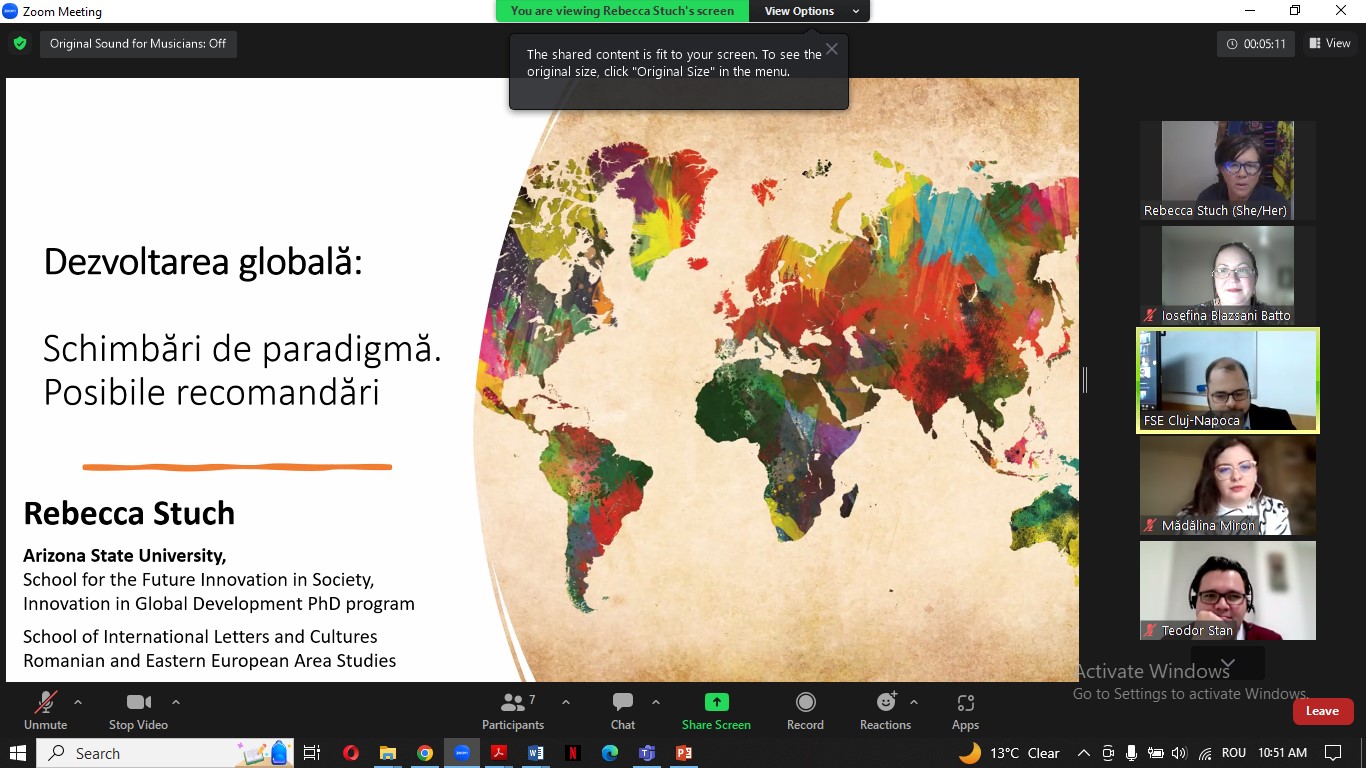Open Microsoft Teams from taskbar
This screenshot has height=768, width=1366.
(647, 753)
